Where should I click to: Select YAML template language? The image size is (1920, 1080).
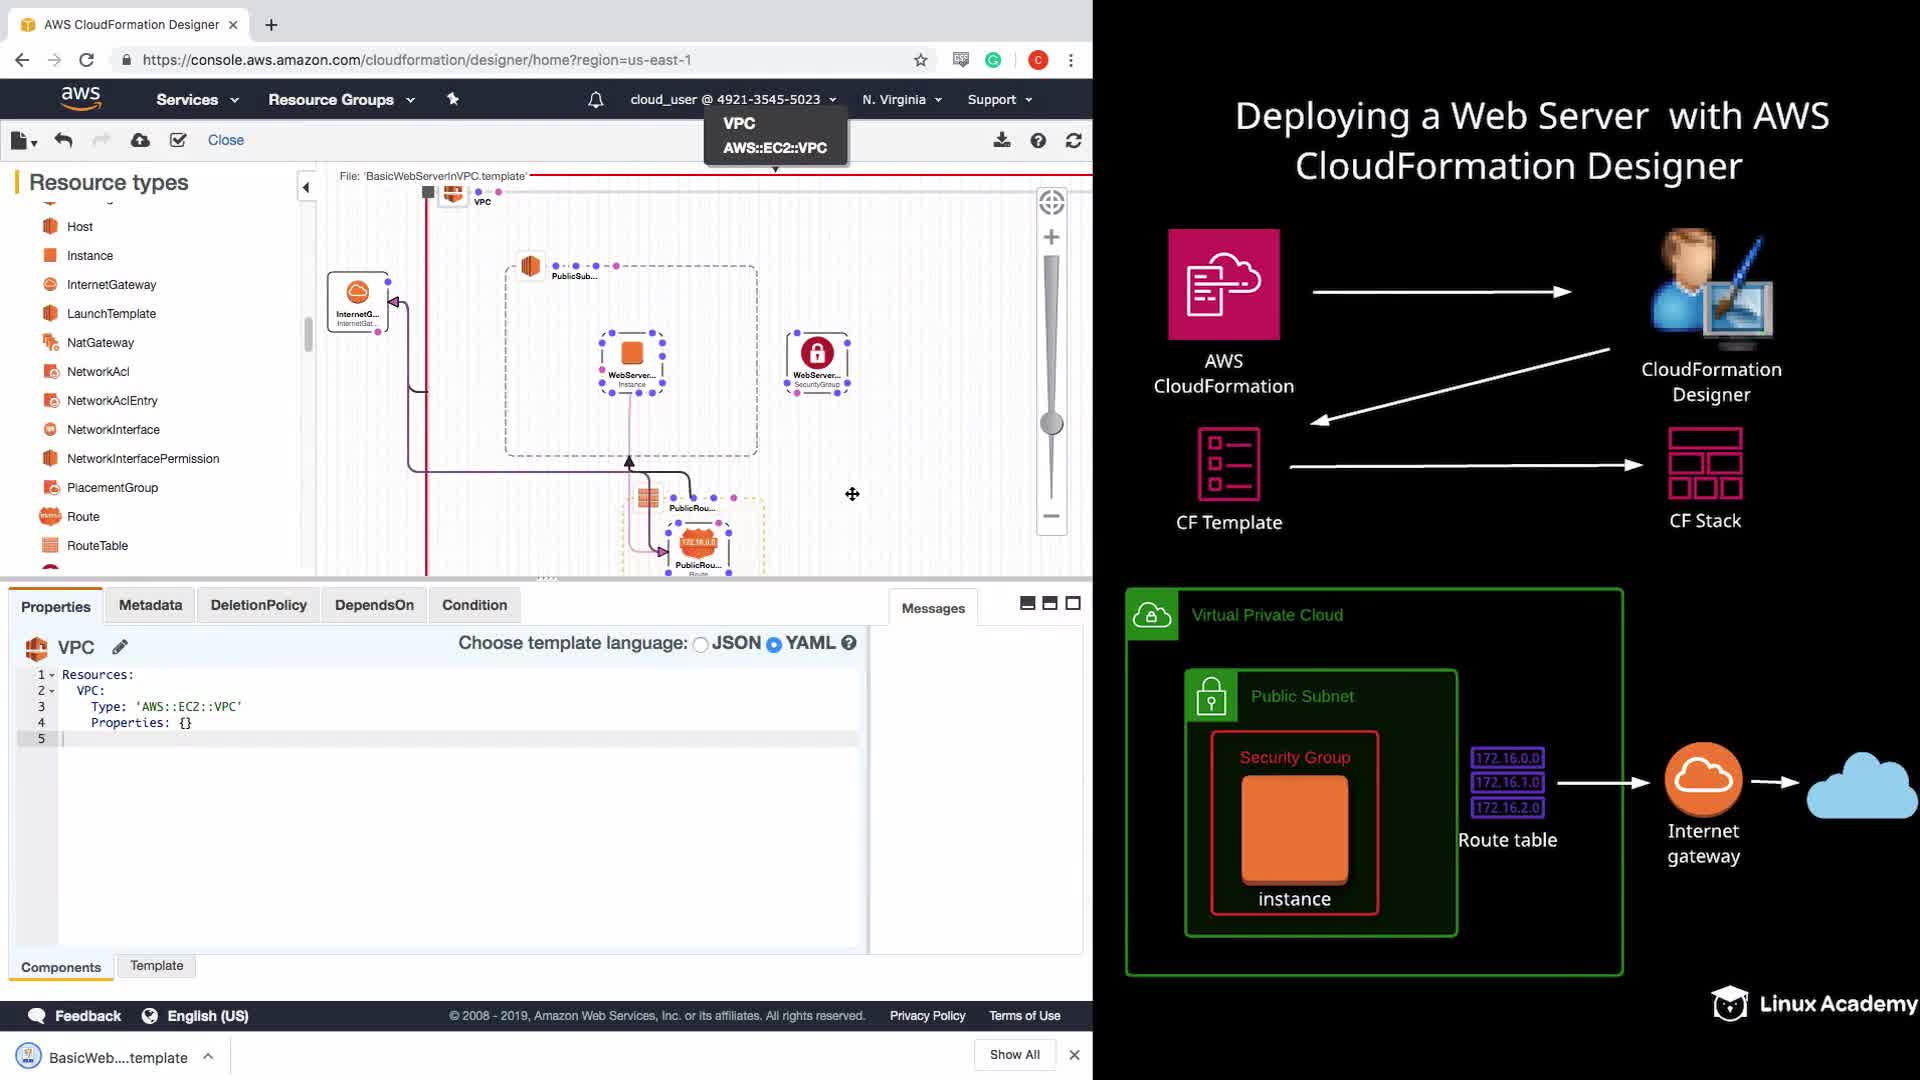(773, 645)
